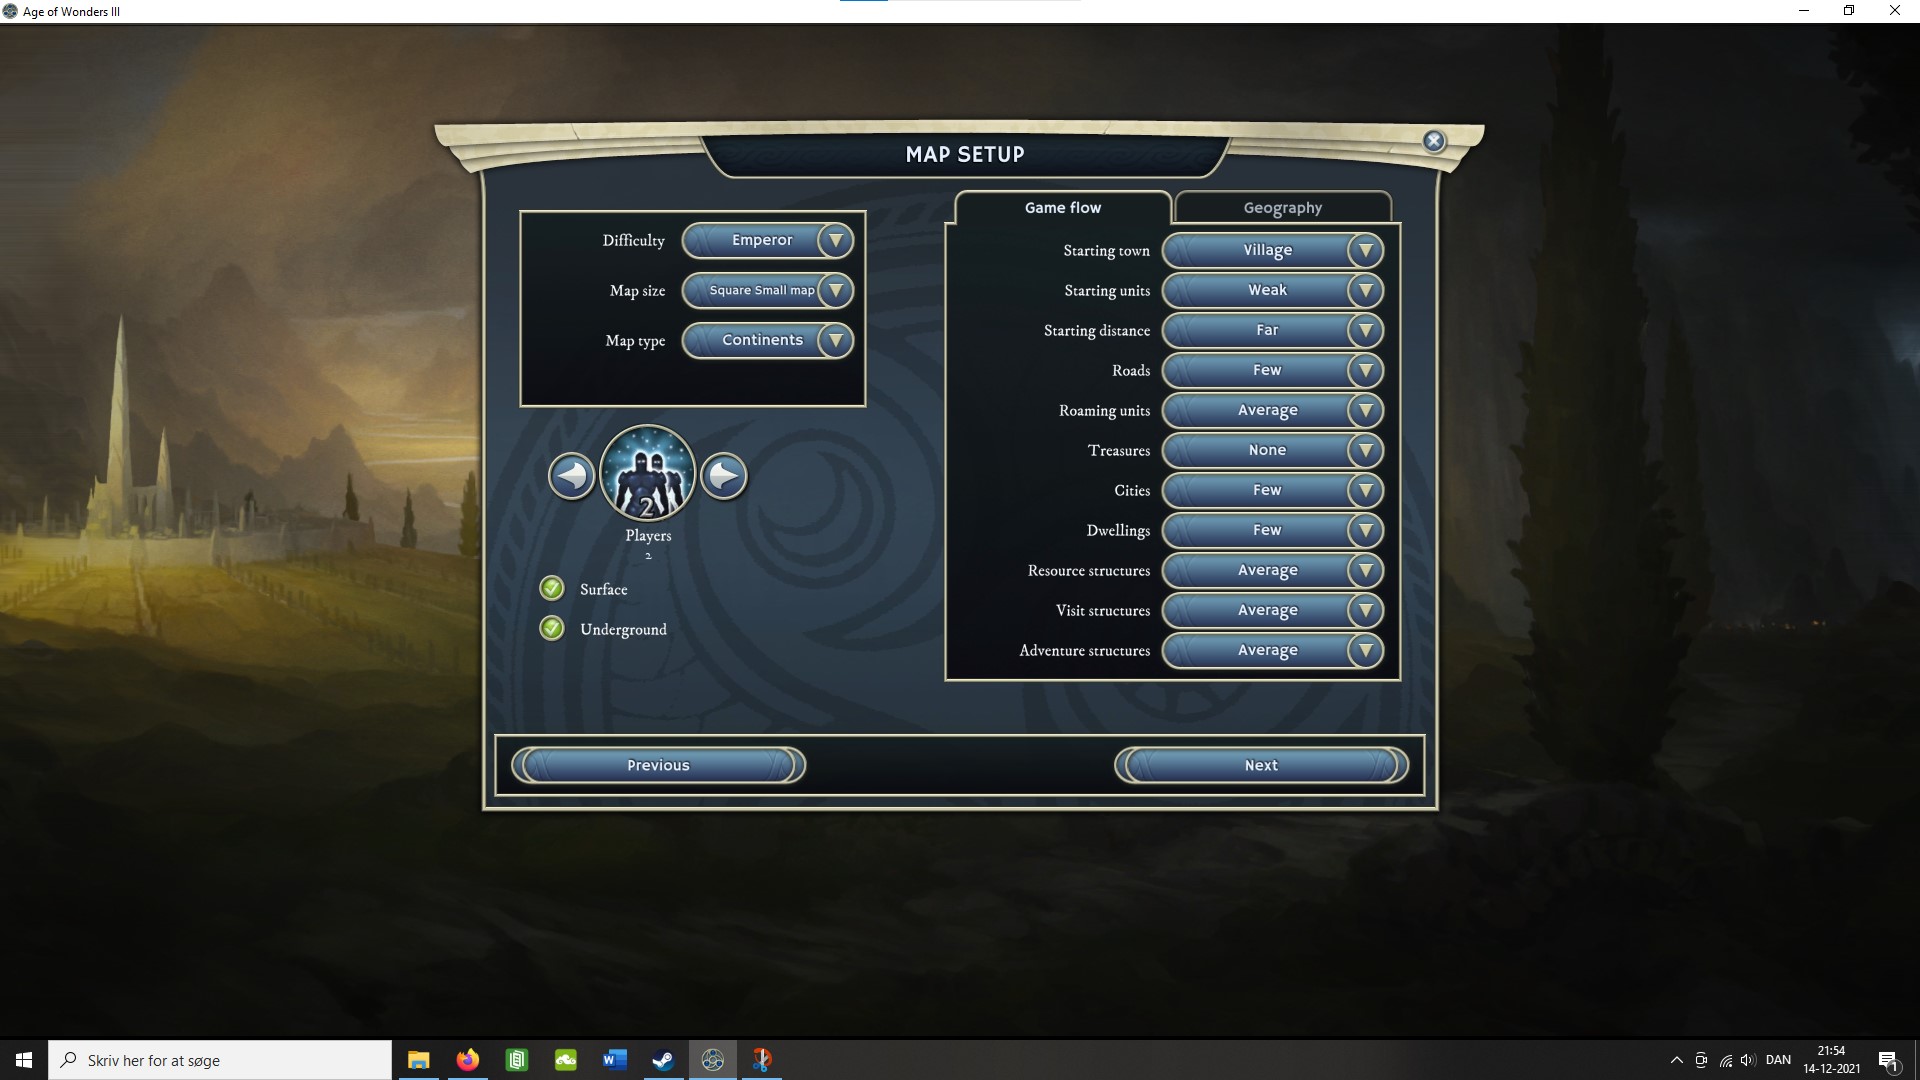
Task: Open Steam from the taskbar
Action: click(663, 1060)
